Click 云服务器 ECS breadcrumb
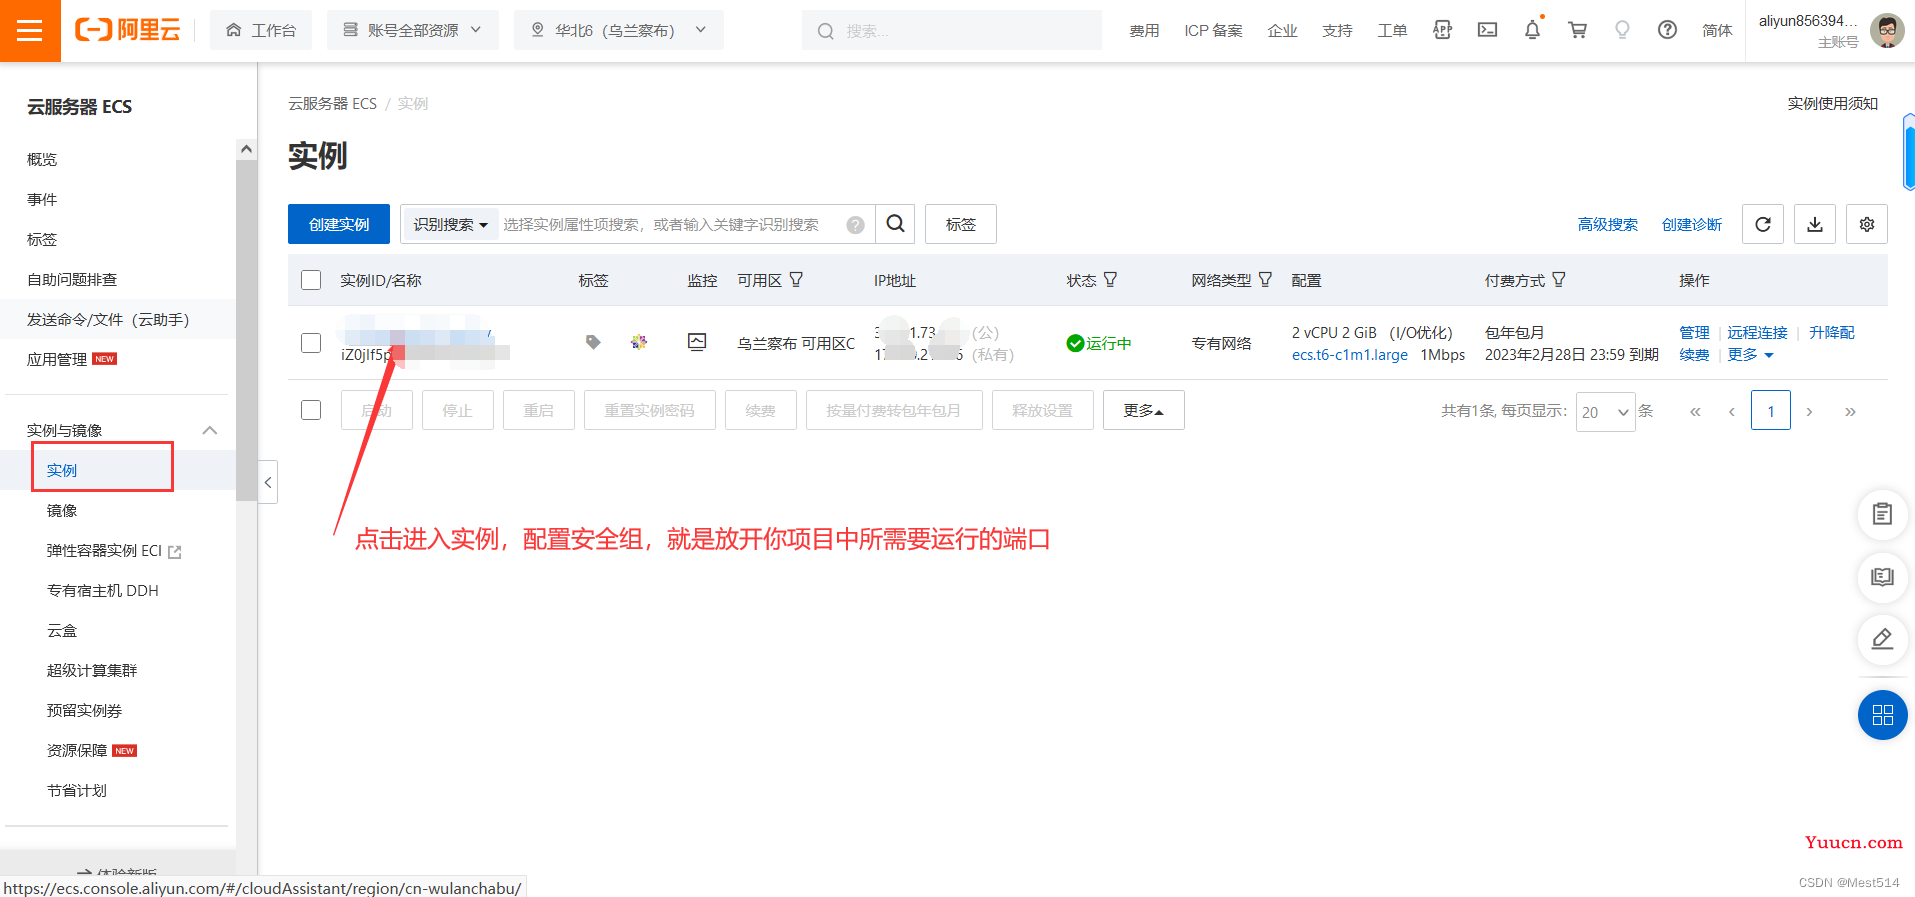This screenshot has width=1915, height=897. [333, 103]
